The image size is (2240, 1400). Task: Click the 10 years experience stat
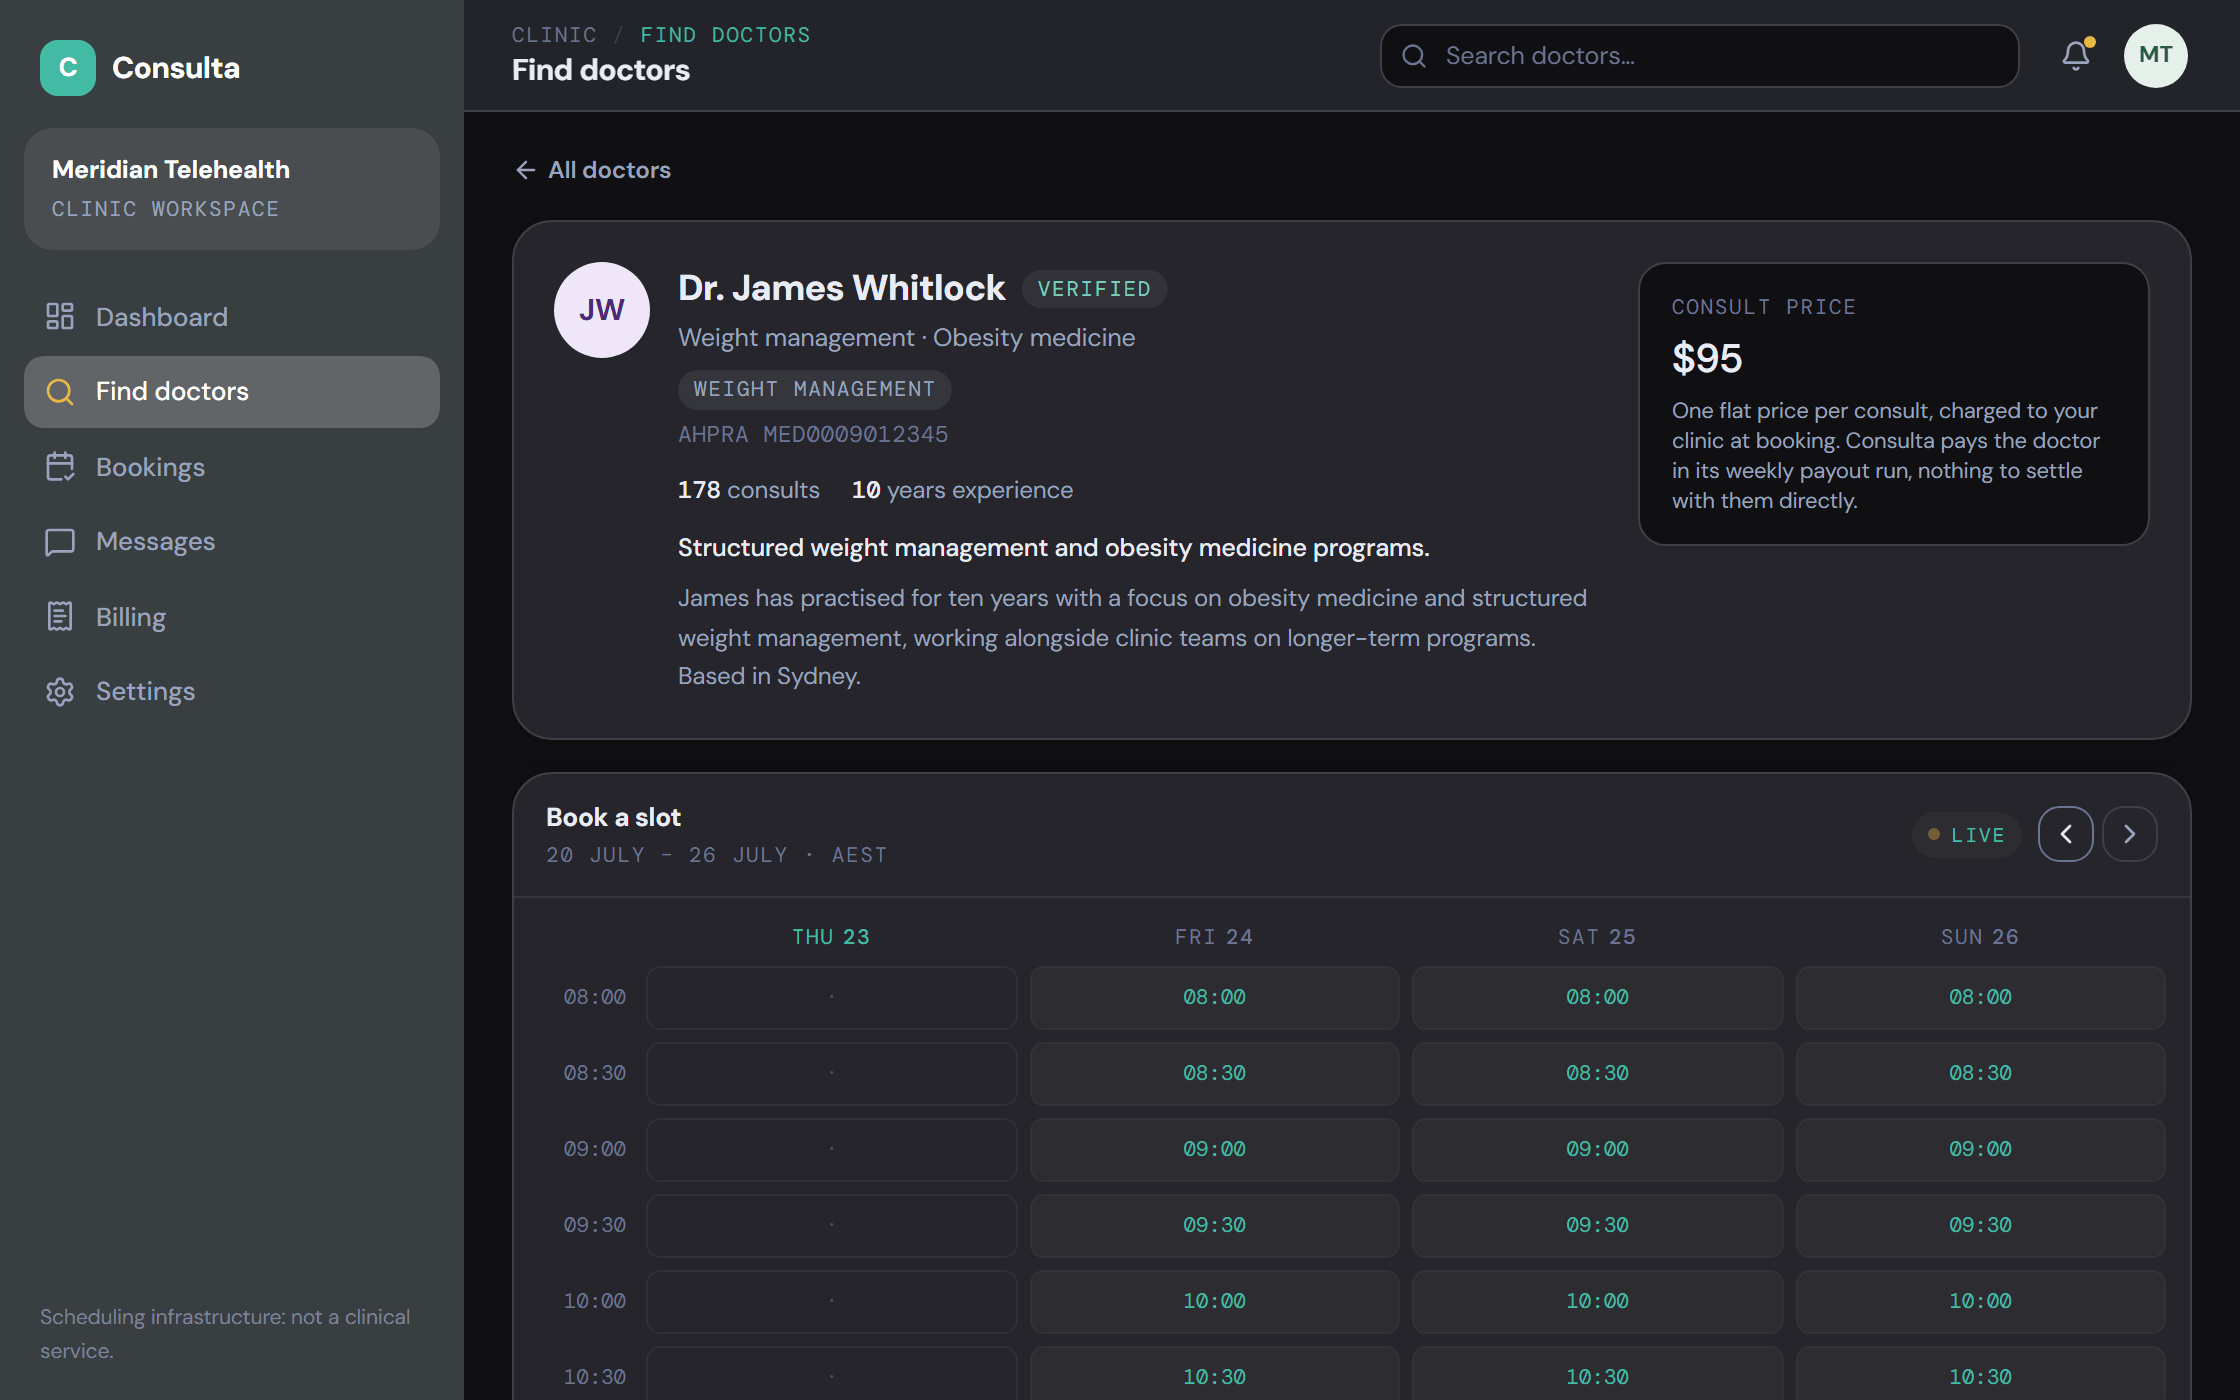click(x=962, y=490)
